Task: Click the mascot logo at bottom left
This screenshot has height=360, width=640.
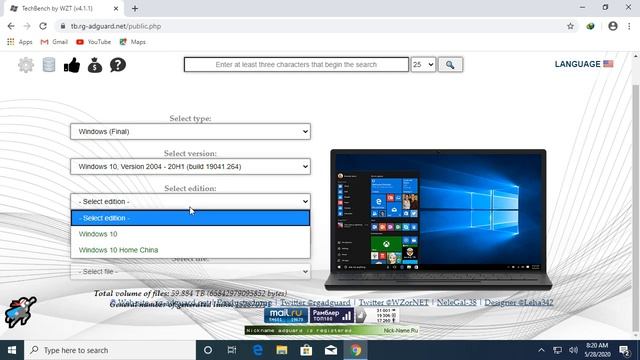Action: [20, 312]
